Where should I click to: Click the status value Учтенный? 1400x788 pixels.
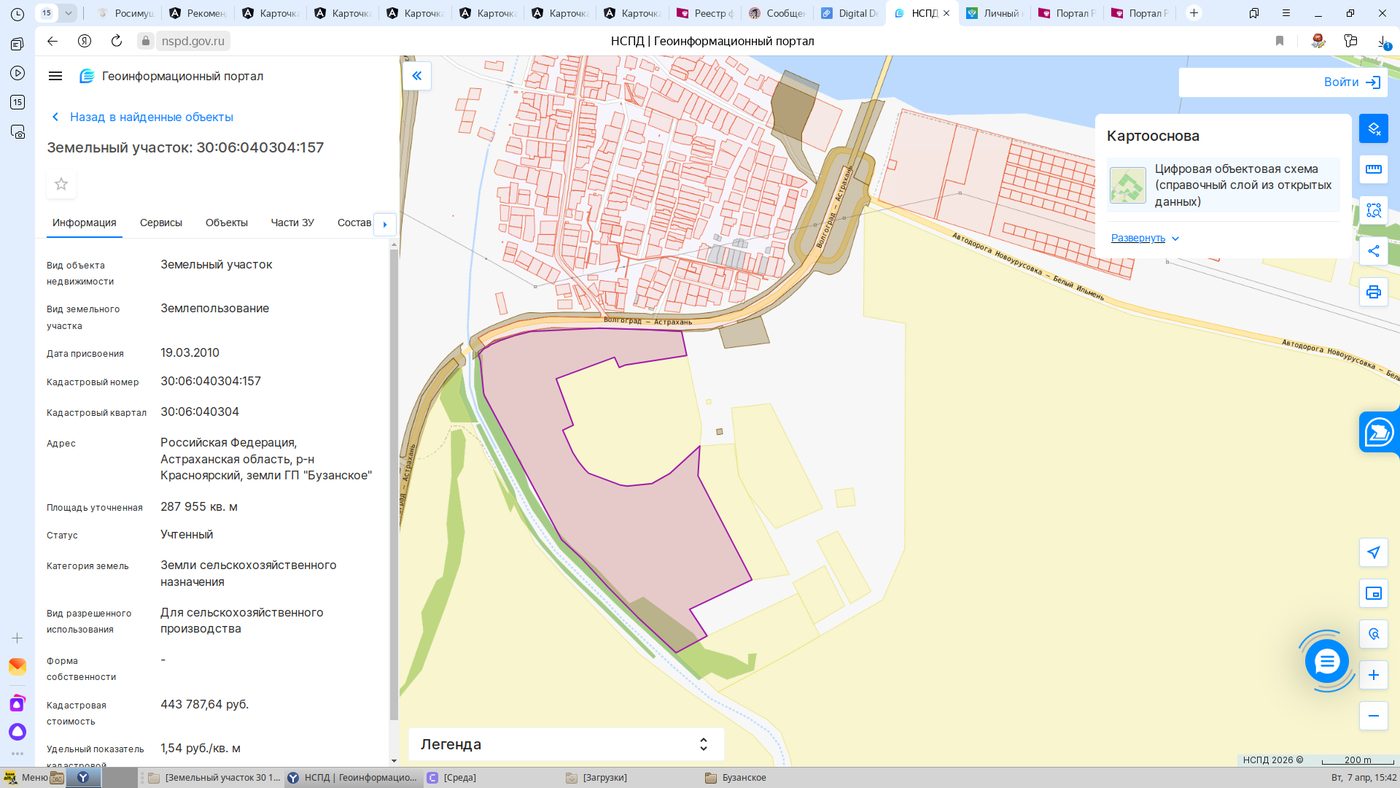pyautogui.click(x=187, y=534)
